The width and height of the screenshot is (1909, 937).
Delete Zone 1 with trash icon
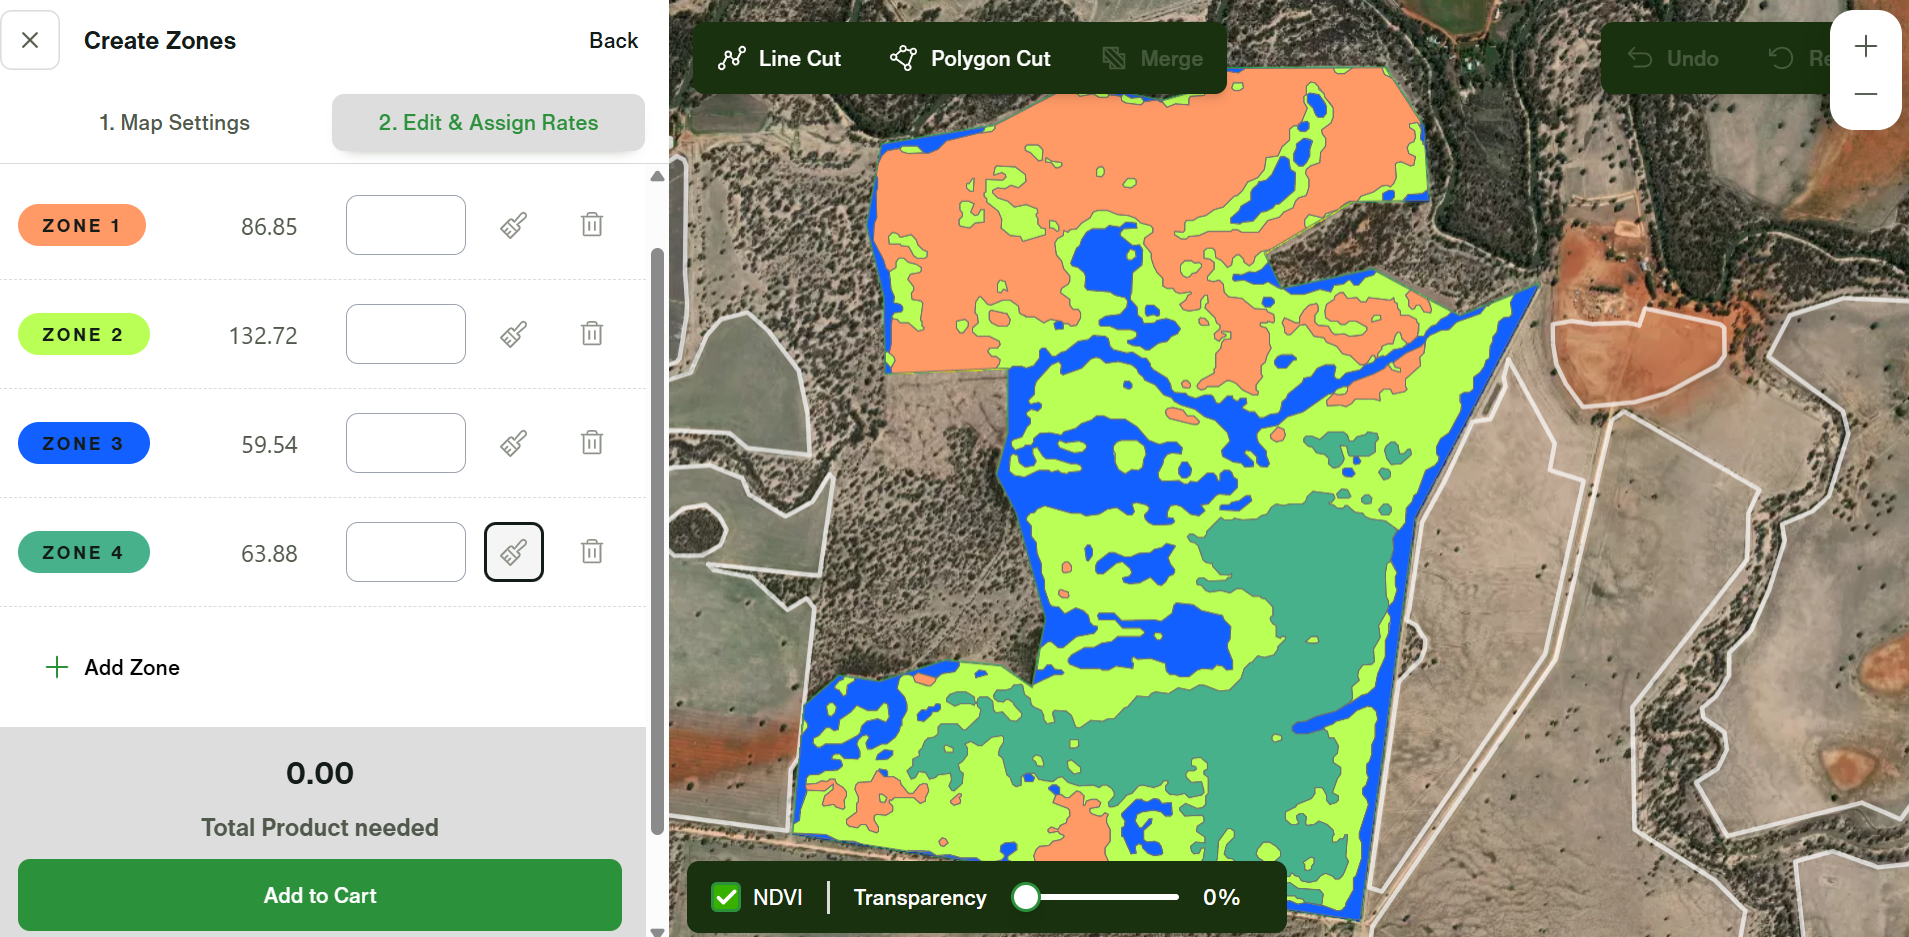(x=592, y=225)
